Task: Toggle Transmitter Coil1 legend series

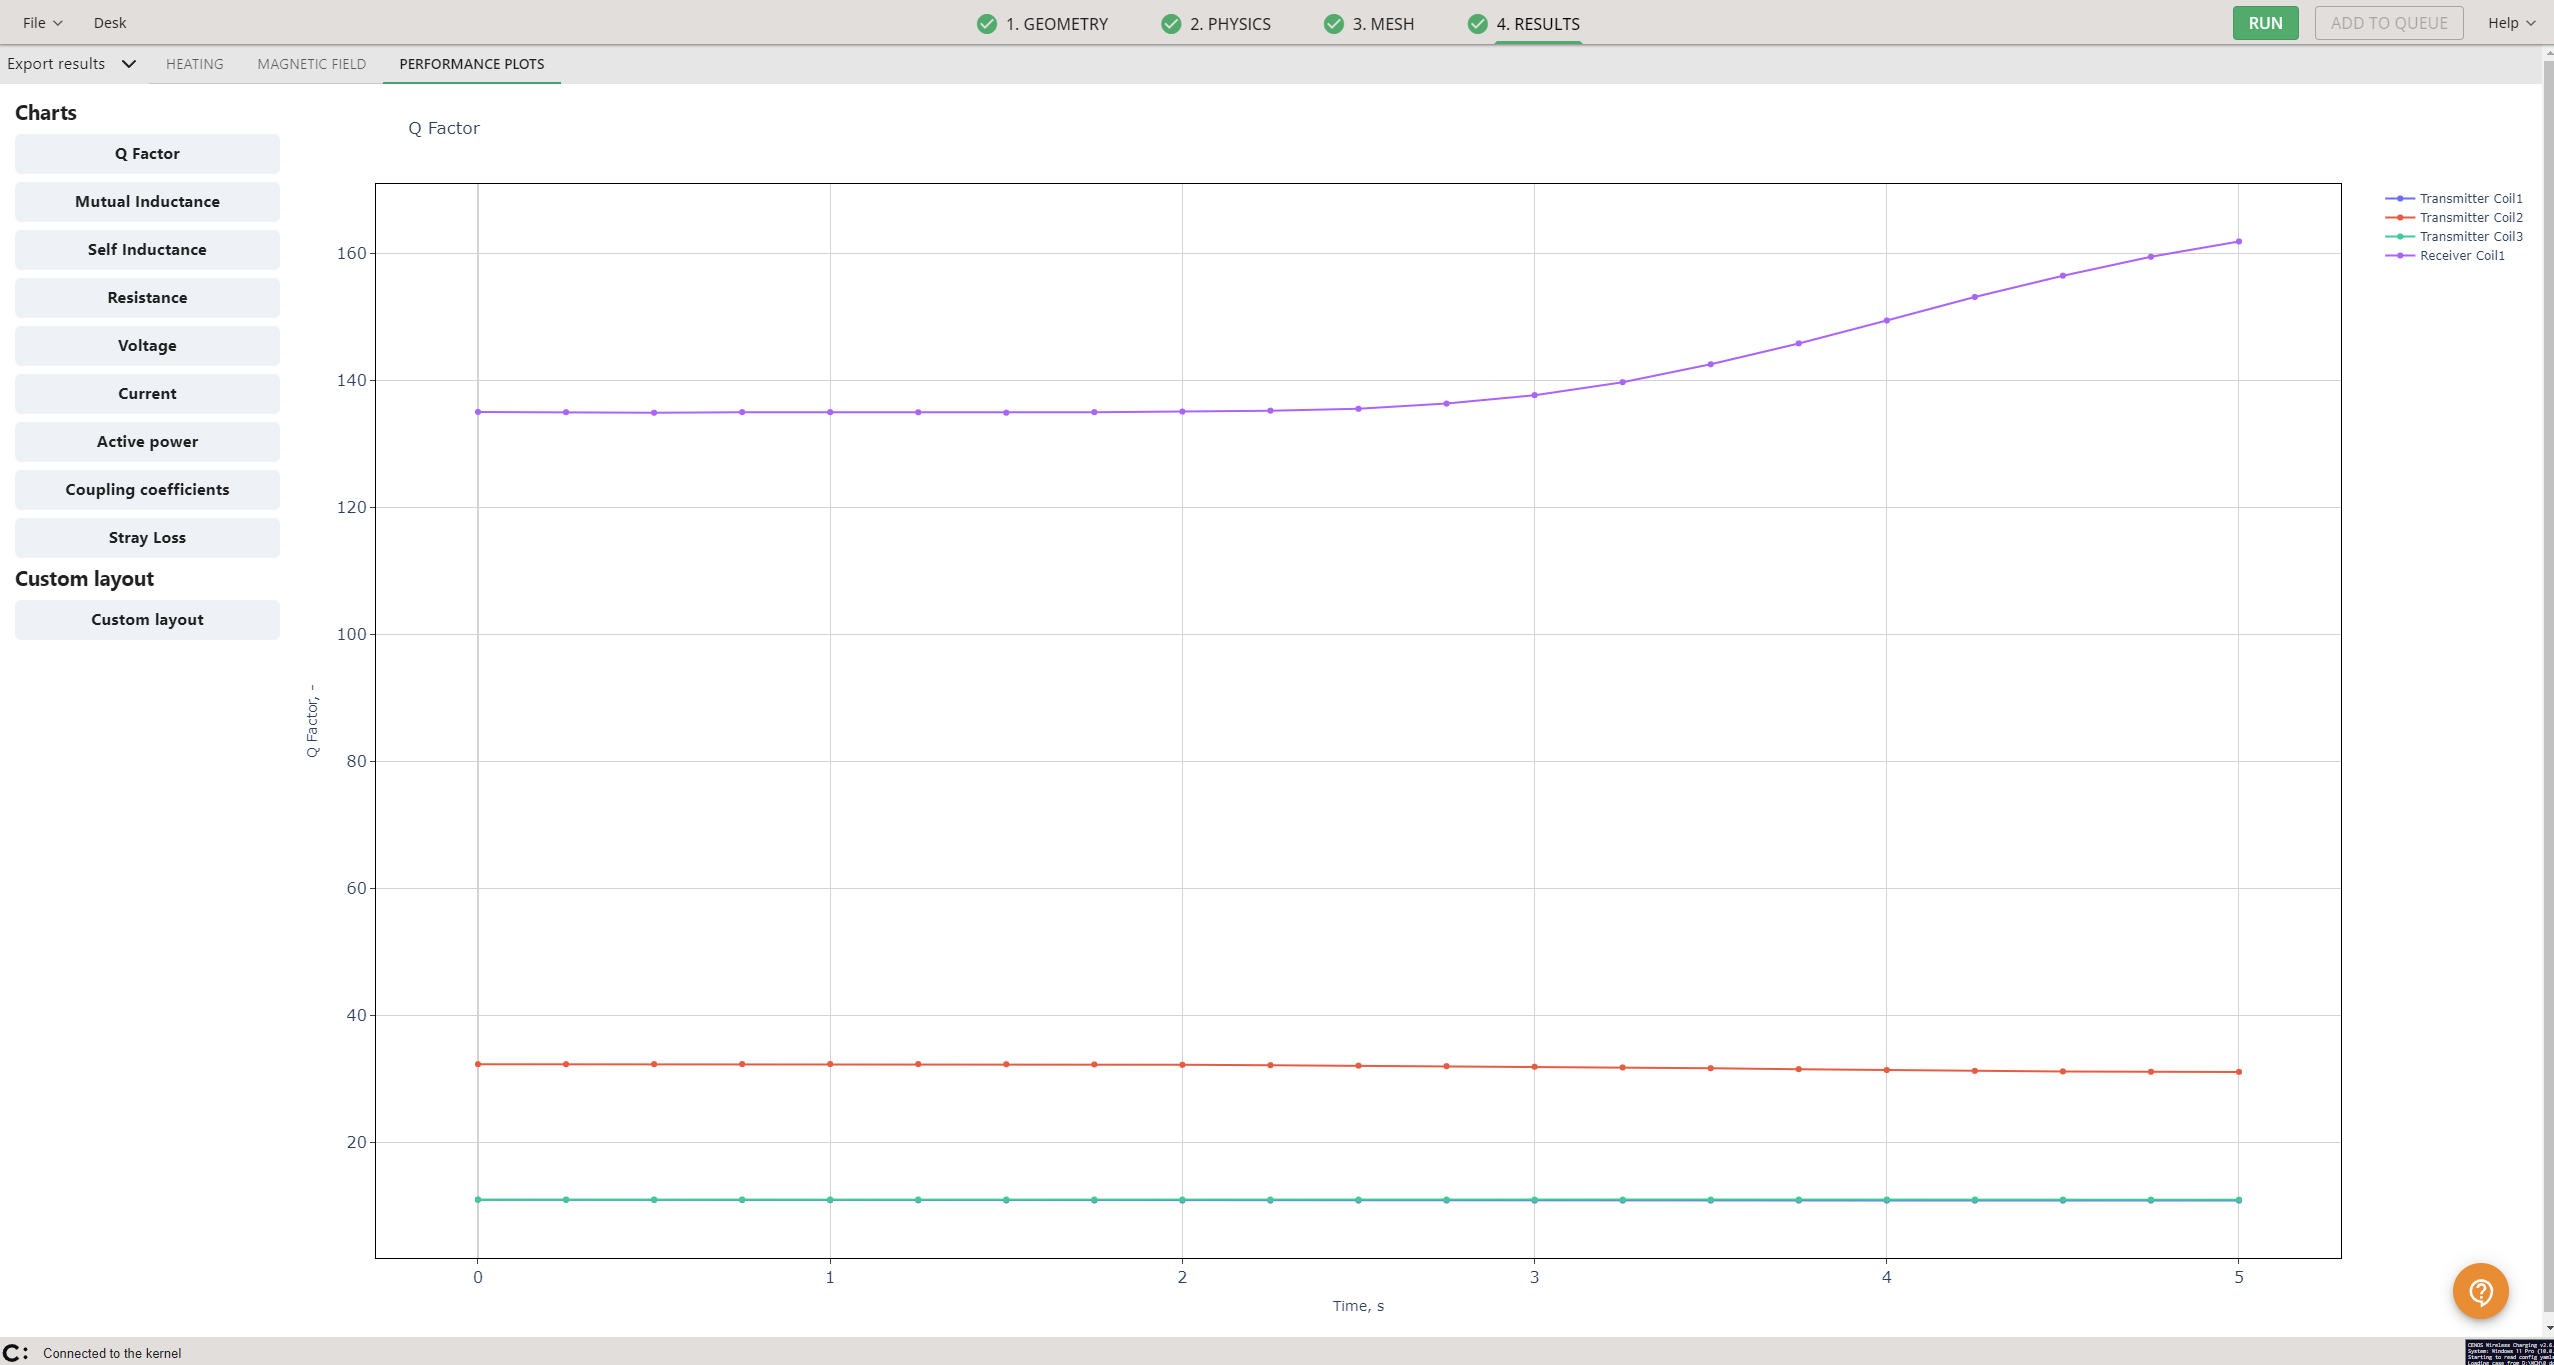Action: (x=2470, y=199)
